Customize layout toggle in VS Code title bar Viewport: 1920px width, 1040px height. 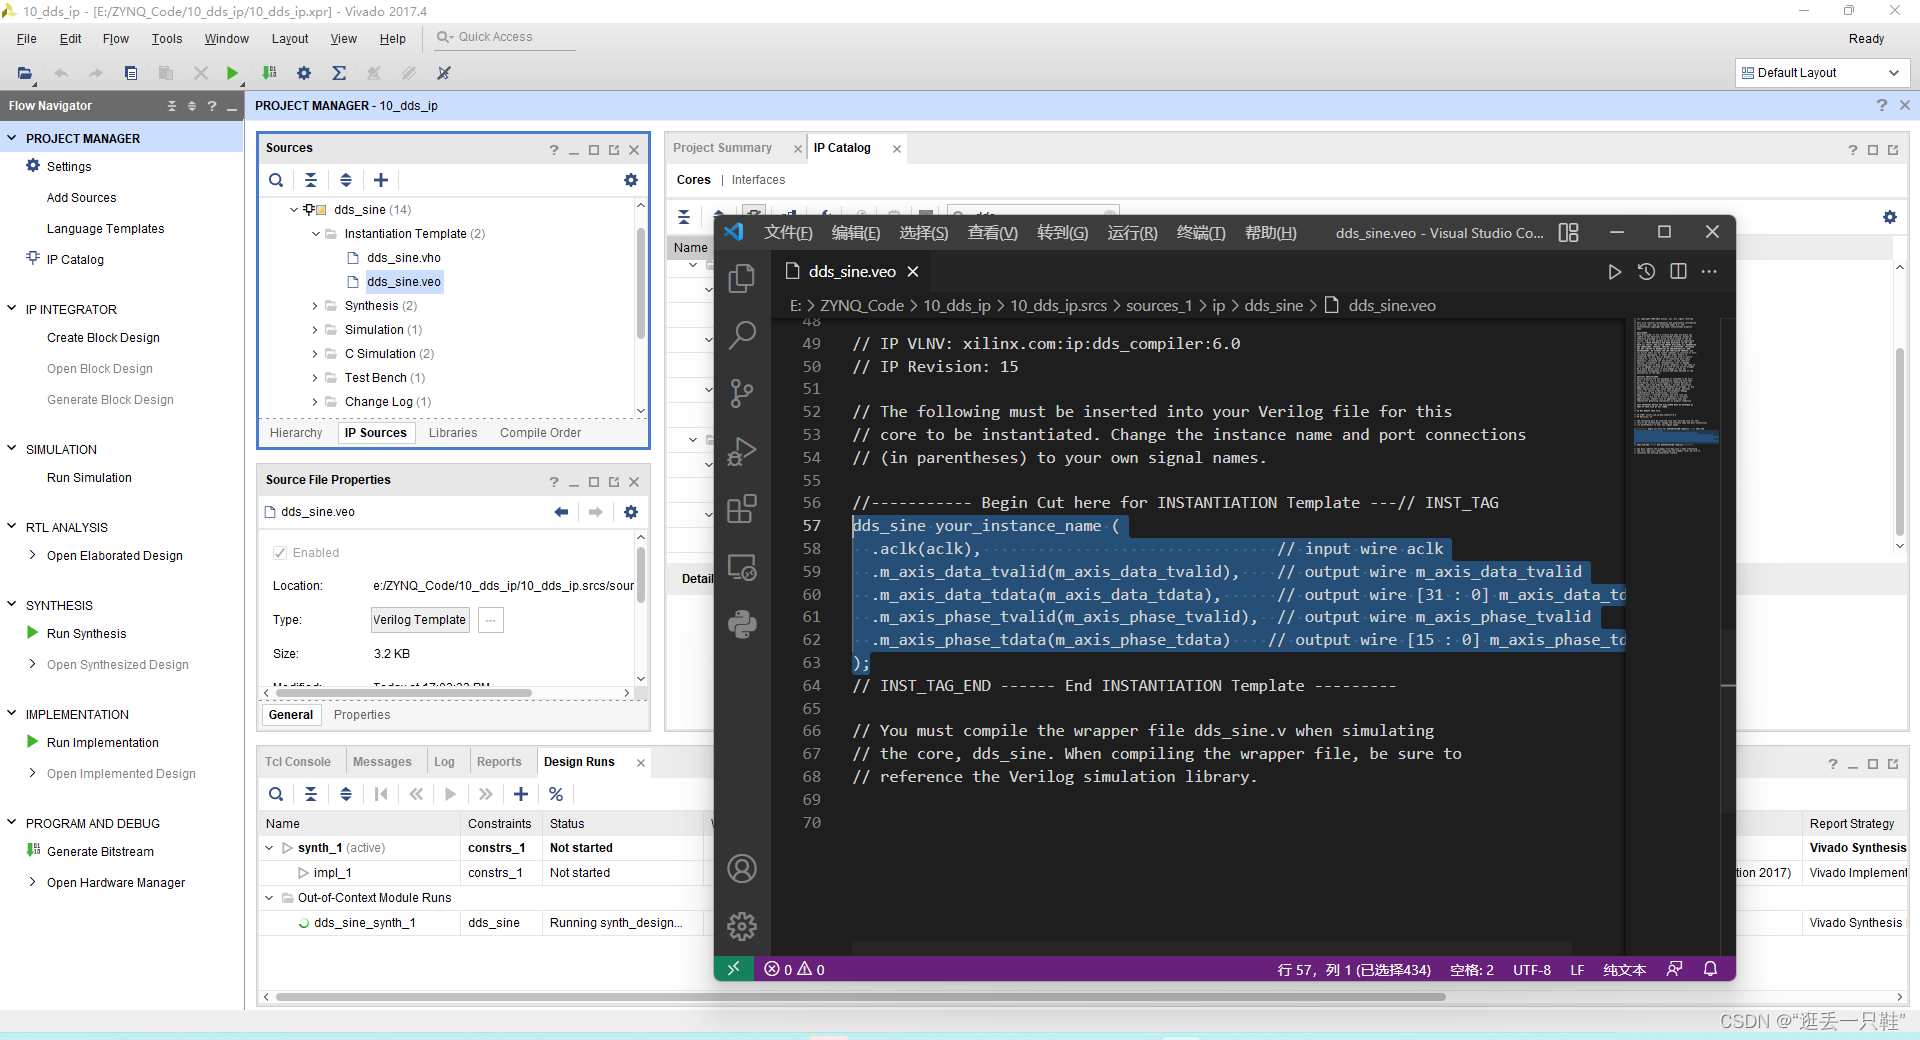pyautogui.click(x=1568, y=233)
